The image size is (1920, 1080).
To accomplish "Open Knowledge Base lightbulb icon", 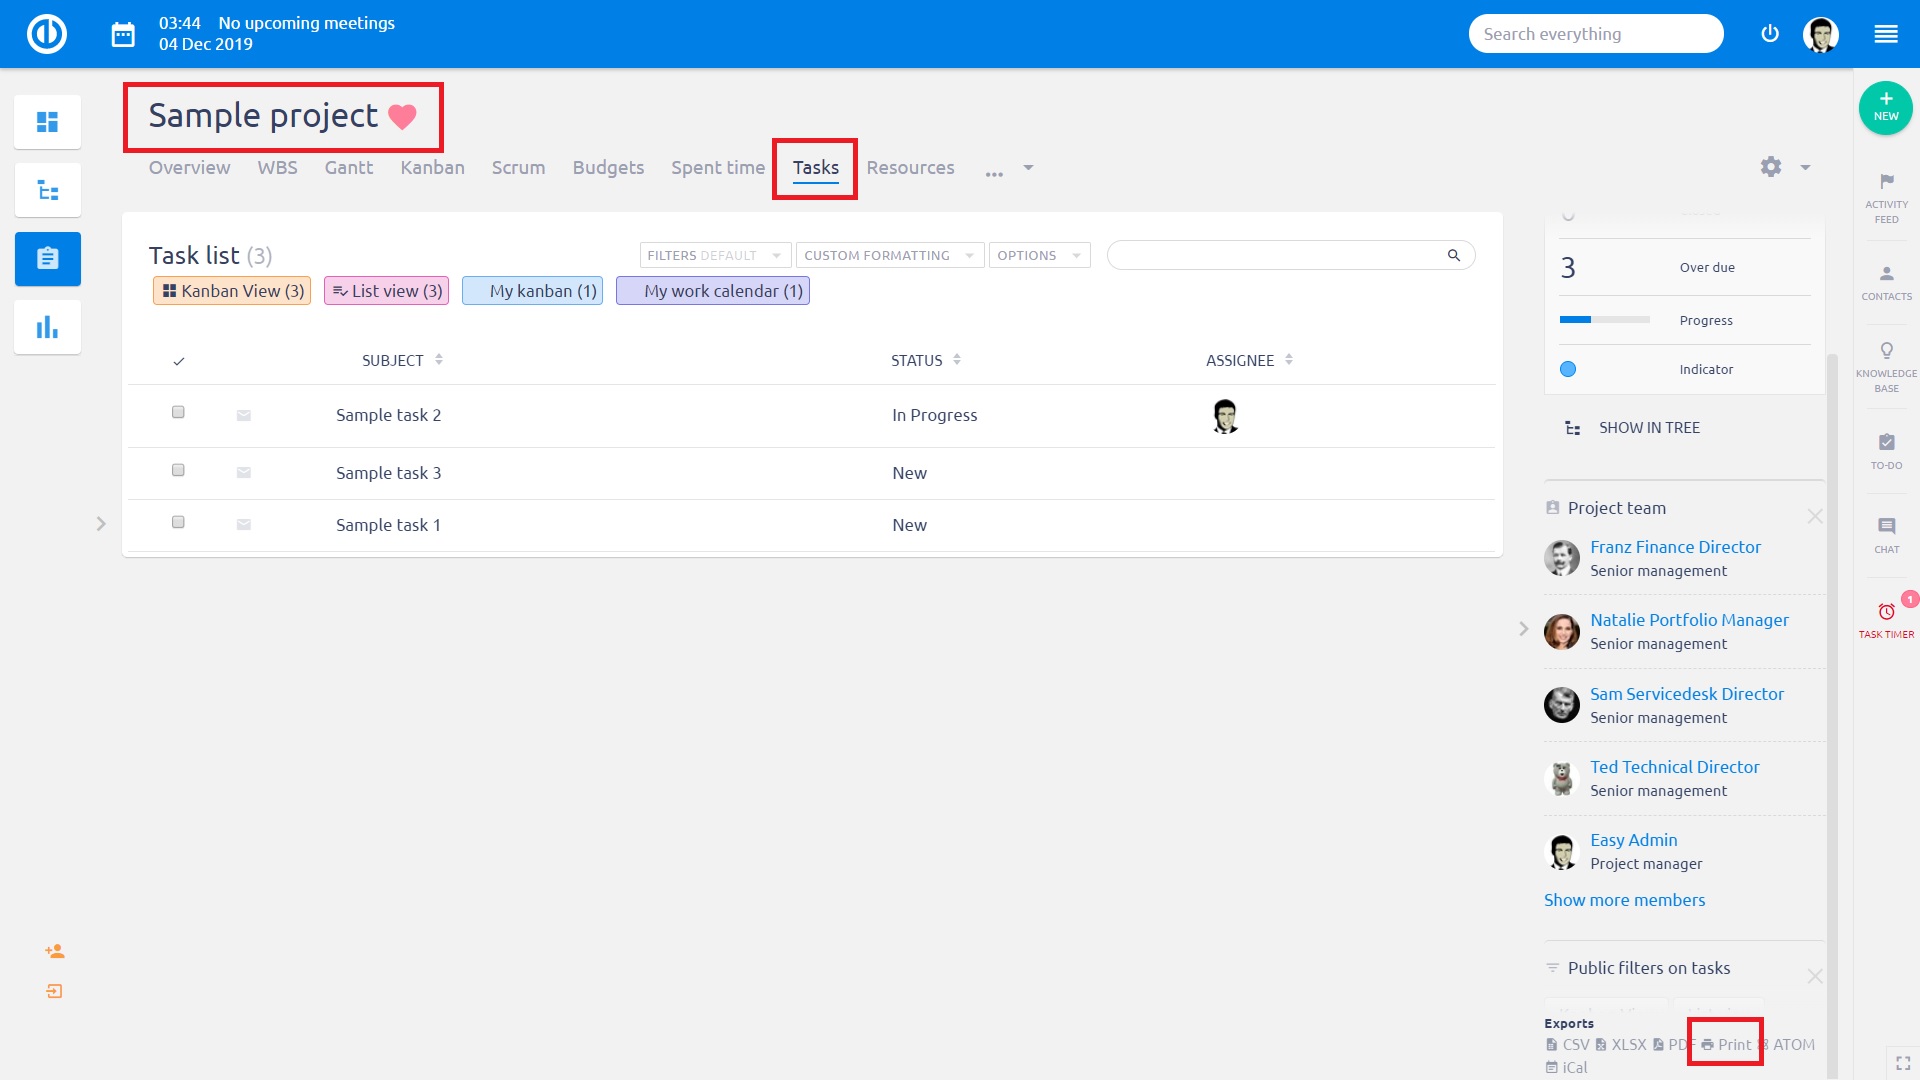I will coord(1886,351).
